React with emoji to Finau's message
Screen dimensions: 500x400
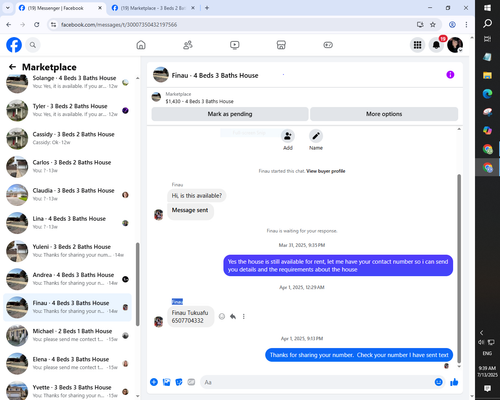pyautogui.click(x=222, y=316)
